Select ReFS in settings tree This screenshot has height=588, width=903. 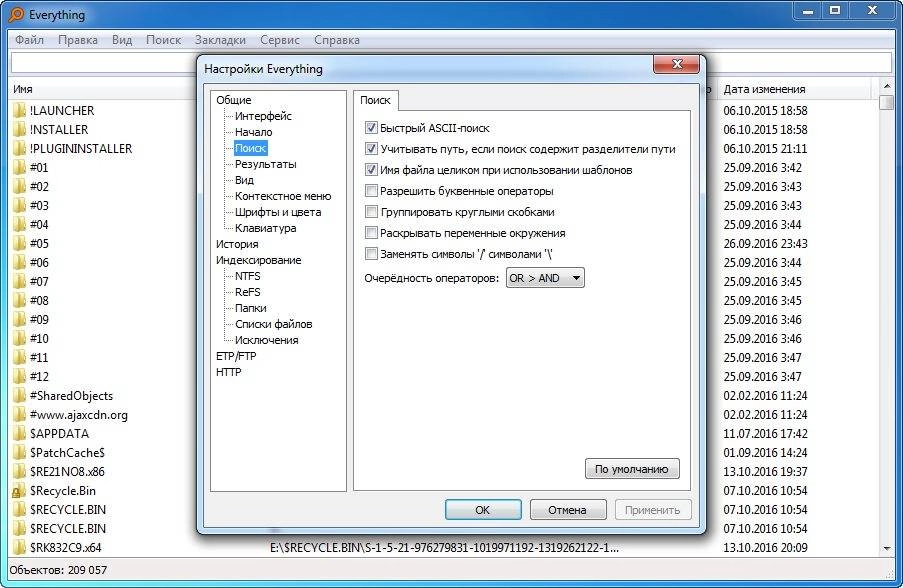point(248,292)
